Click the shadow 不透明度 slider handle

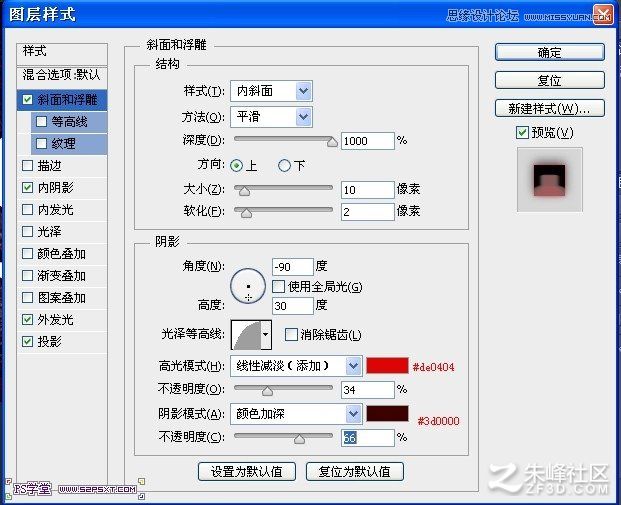[299, 439]
